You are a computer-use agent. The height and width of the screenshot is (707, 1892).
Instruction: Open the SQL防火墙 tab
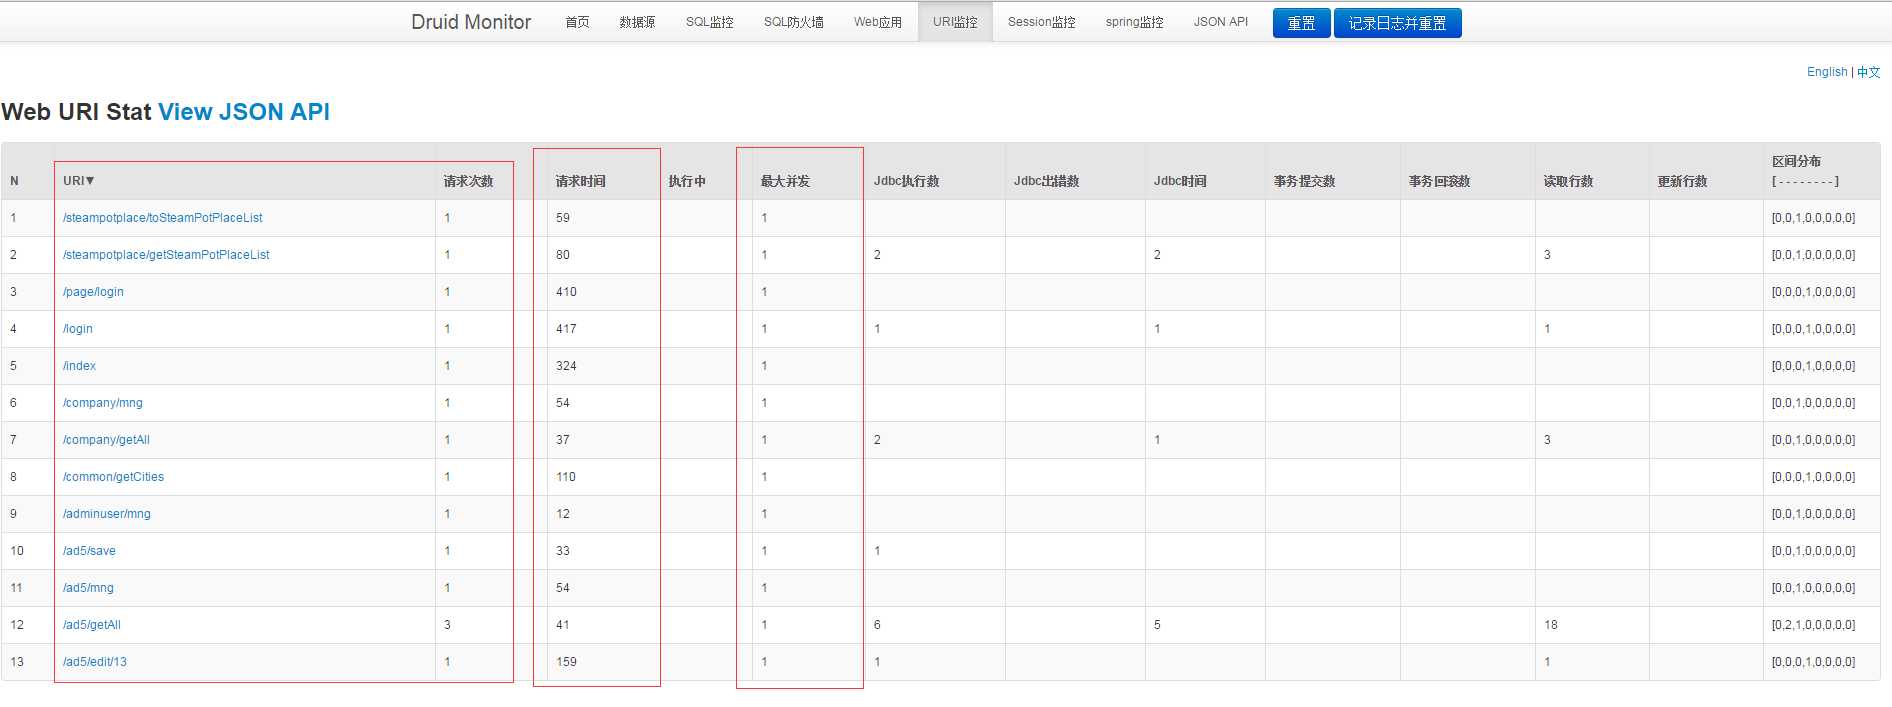(794, 22)
